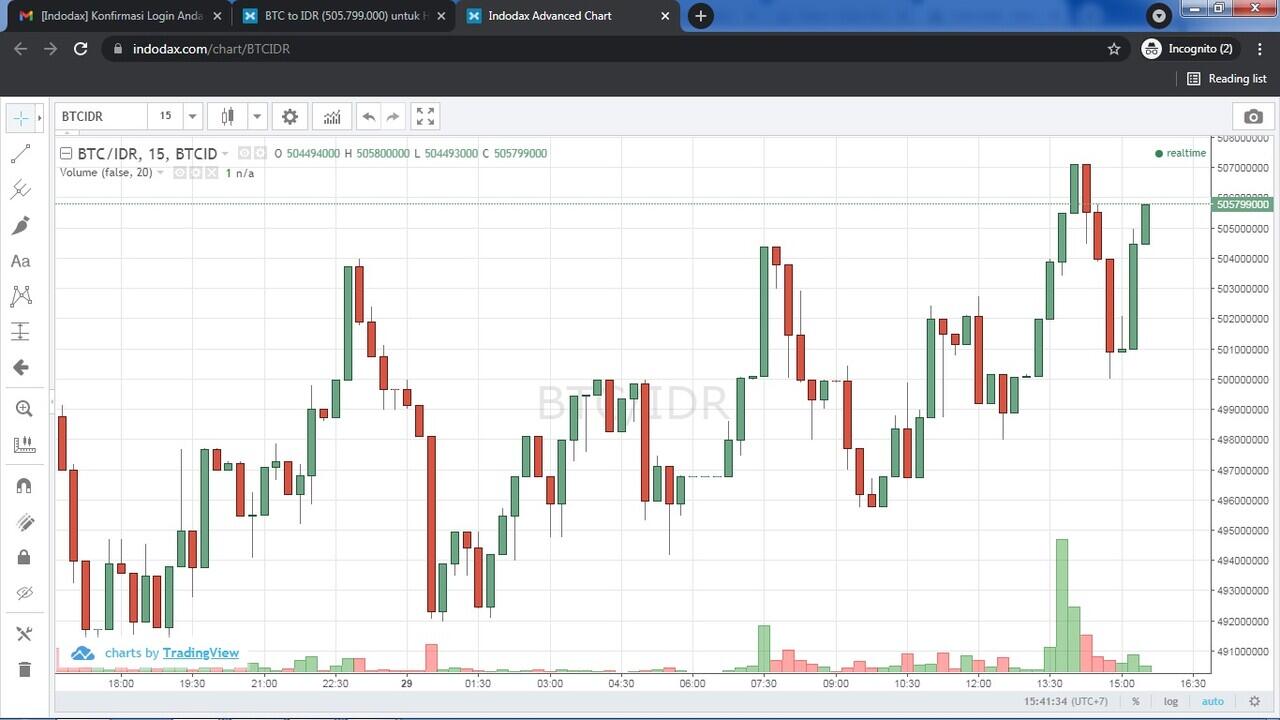Click the 15:41:34 (UTC+7) timezone clock
Image resolution: width=1280 pixels, height=720 pixels.
[1065, 702]
